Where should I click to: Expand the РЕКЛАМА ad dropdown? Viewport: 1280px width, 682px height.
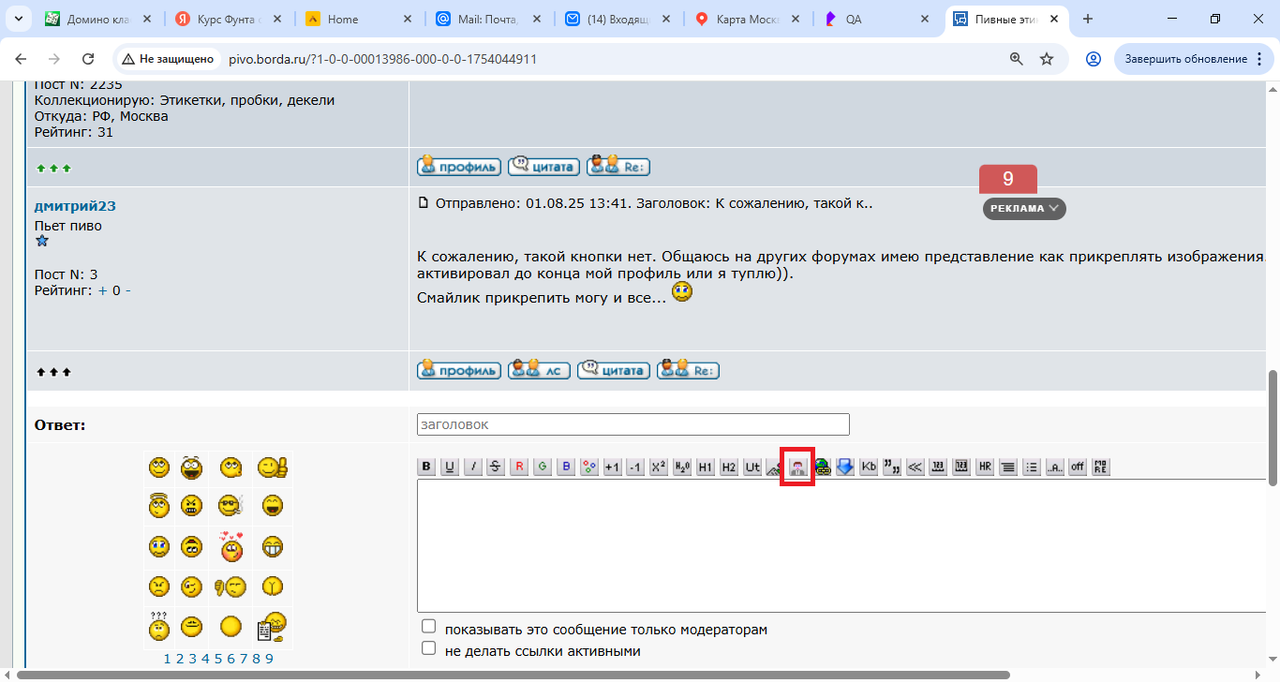(x=1025, y=208)
